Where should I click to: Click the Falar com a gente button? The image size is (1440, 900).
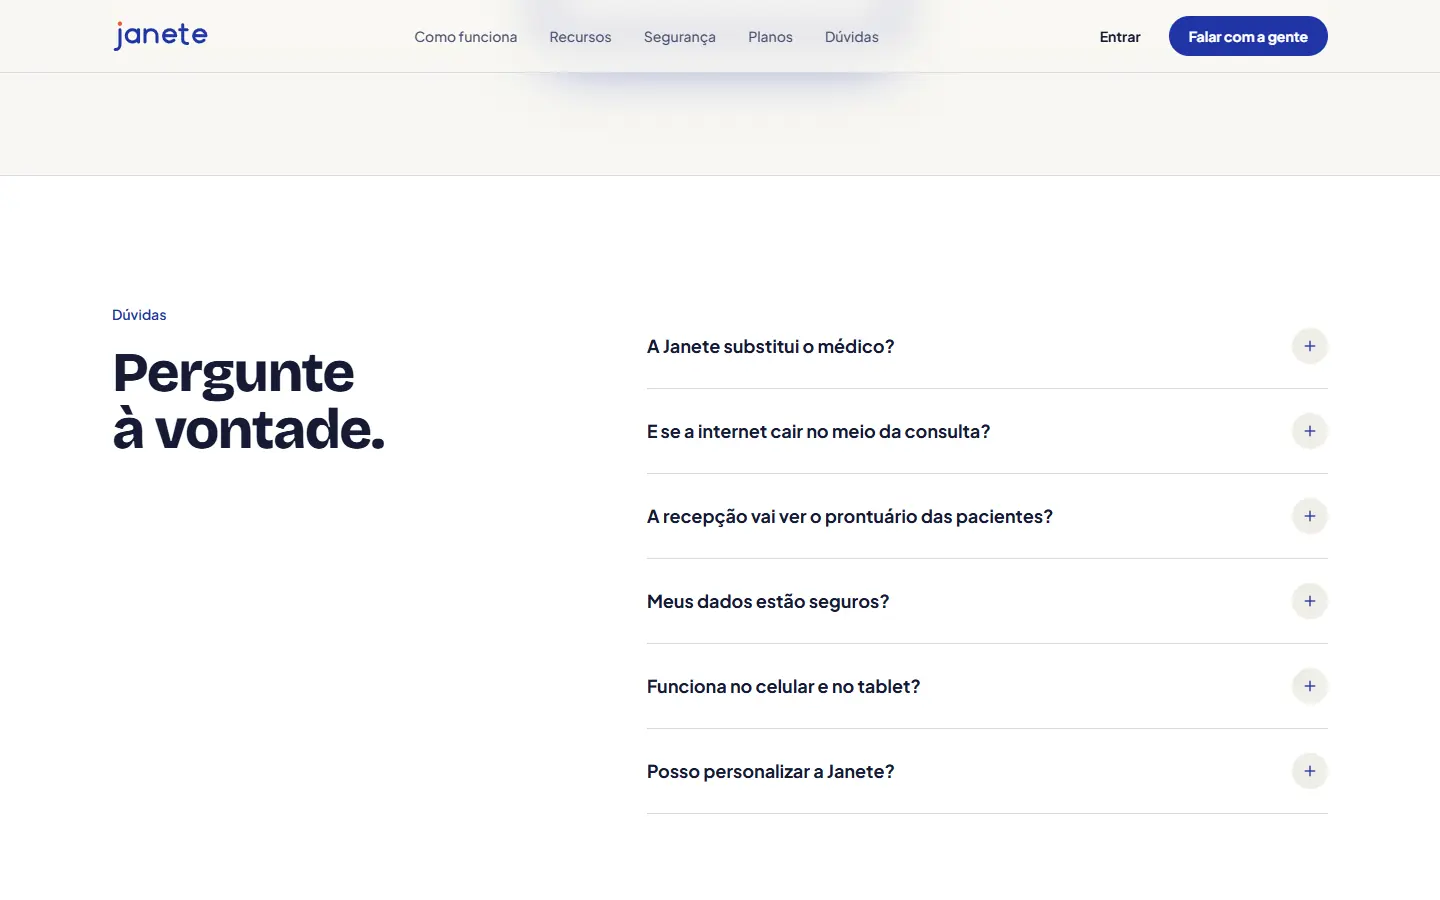click(x=1248, y=36)
